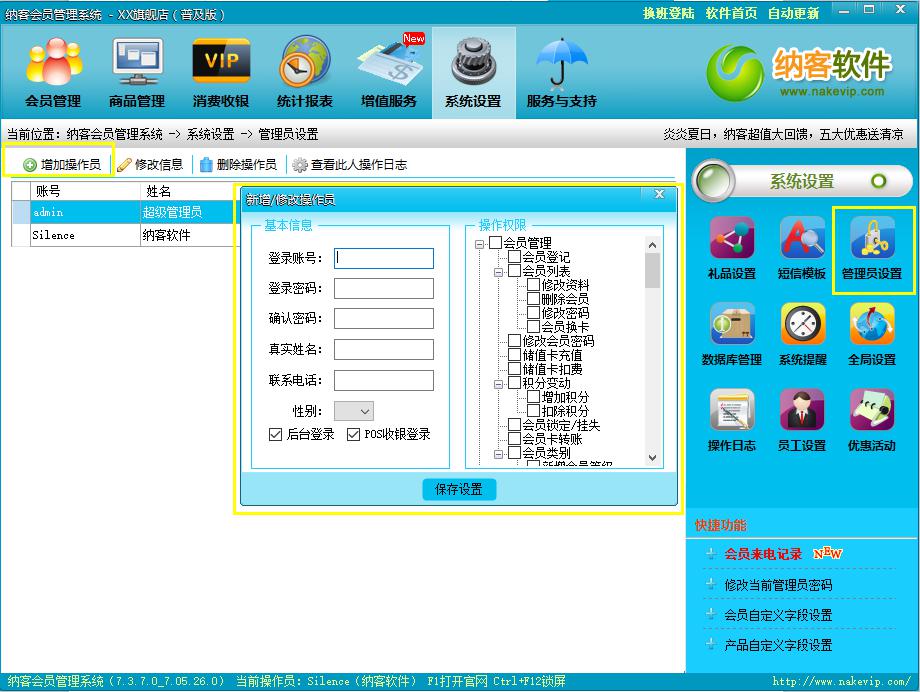Uncheck the 后台登录 checkbox
The height and width of the screenshot is (692, 920).
pos(276,435)
